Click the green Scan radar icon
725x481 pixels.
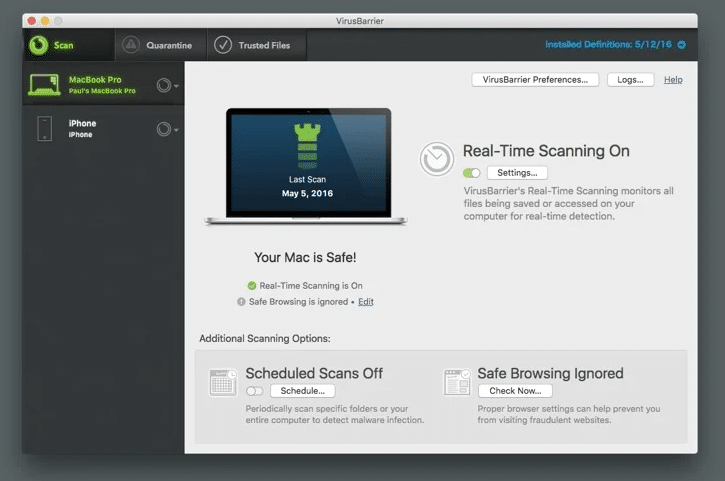pos(38,45)
